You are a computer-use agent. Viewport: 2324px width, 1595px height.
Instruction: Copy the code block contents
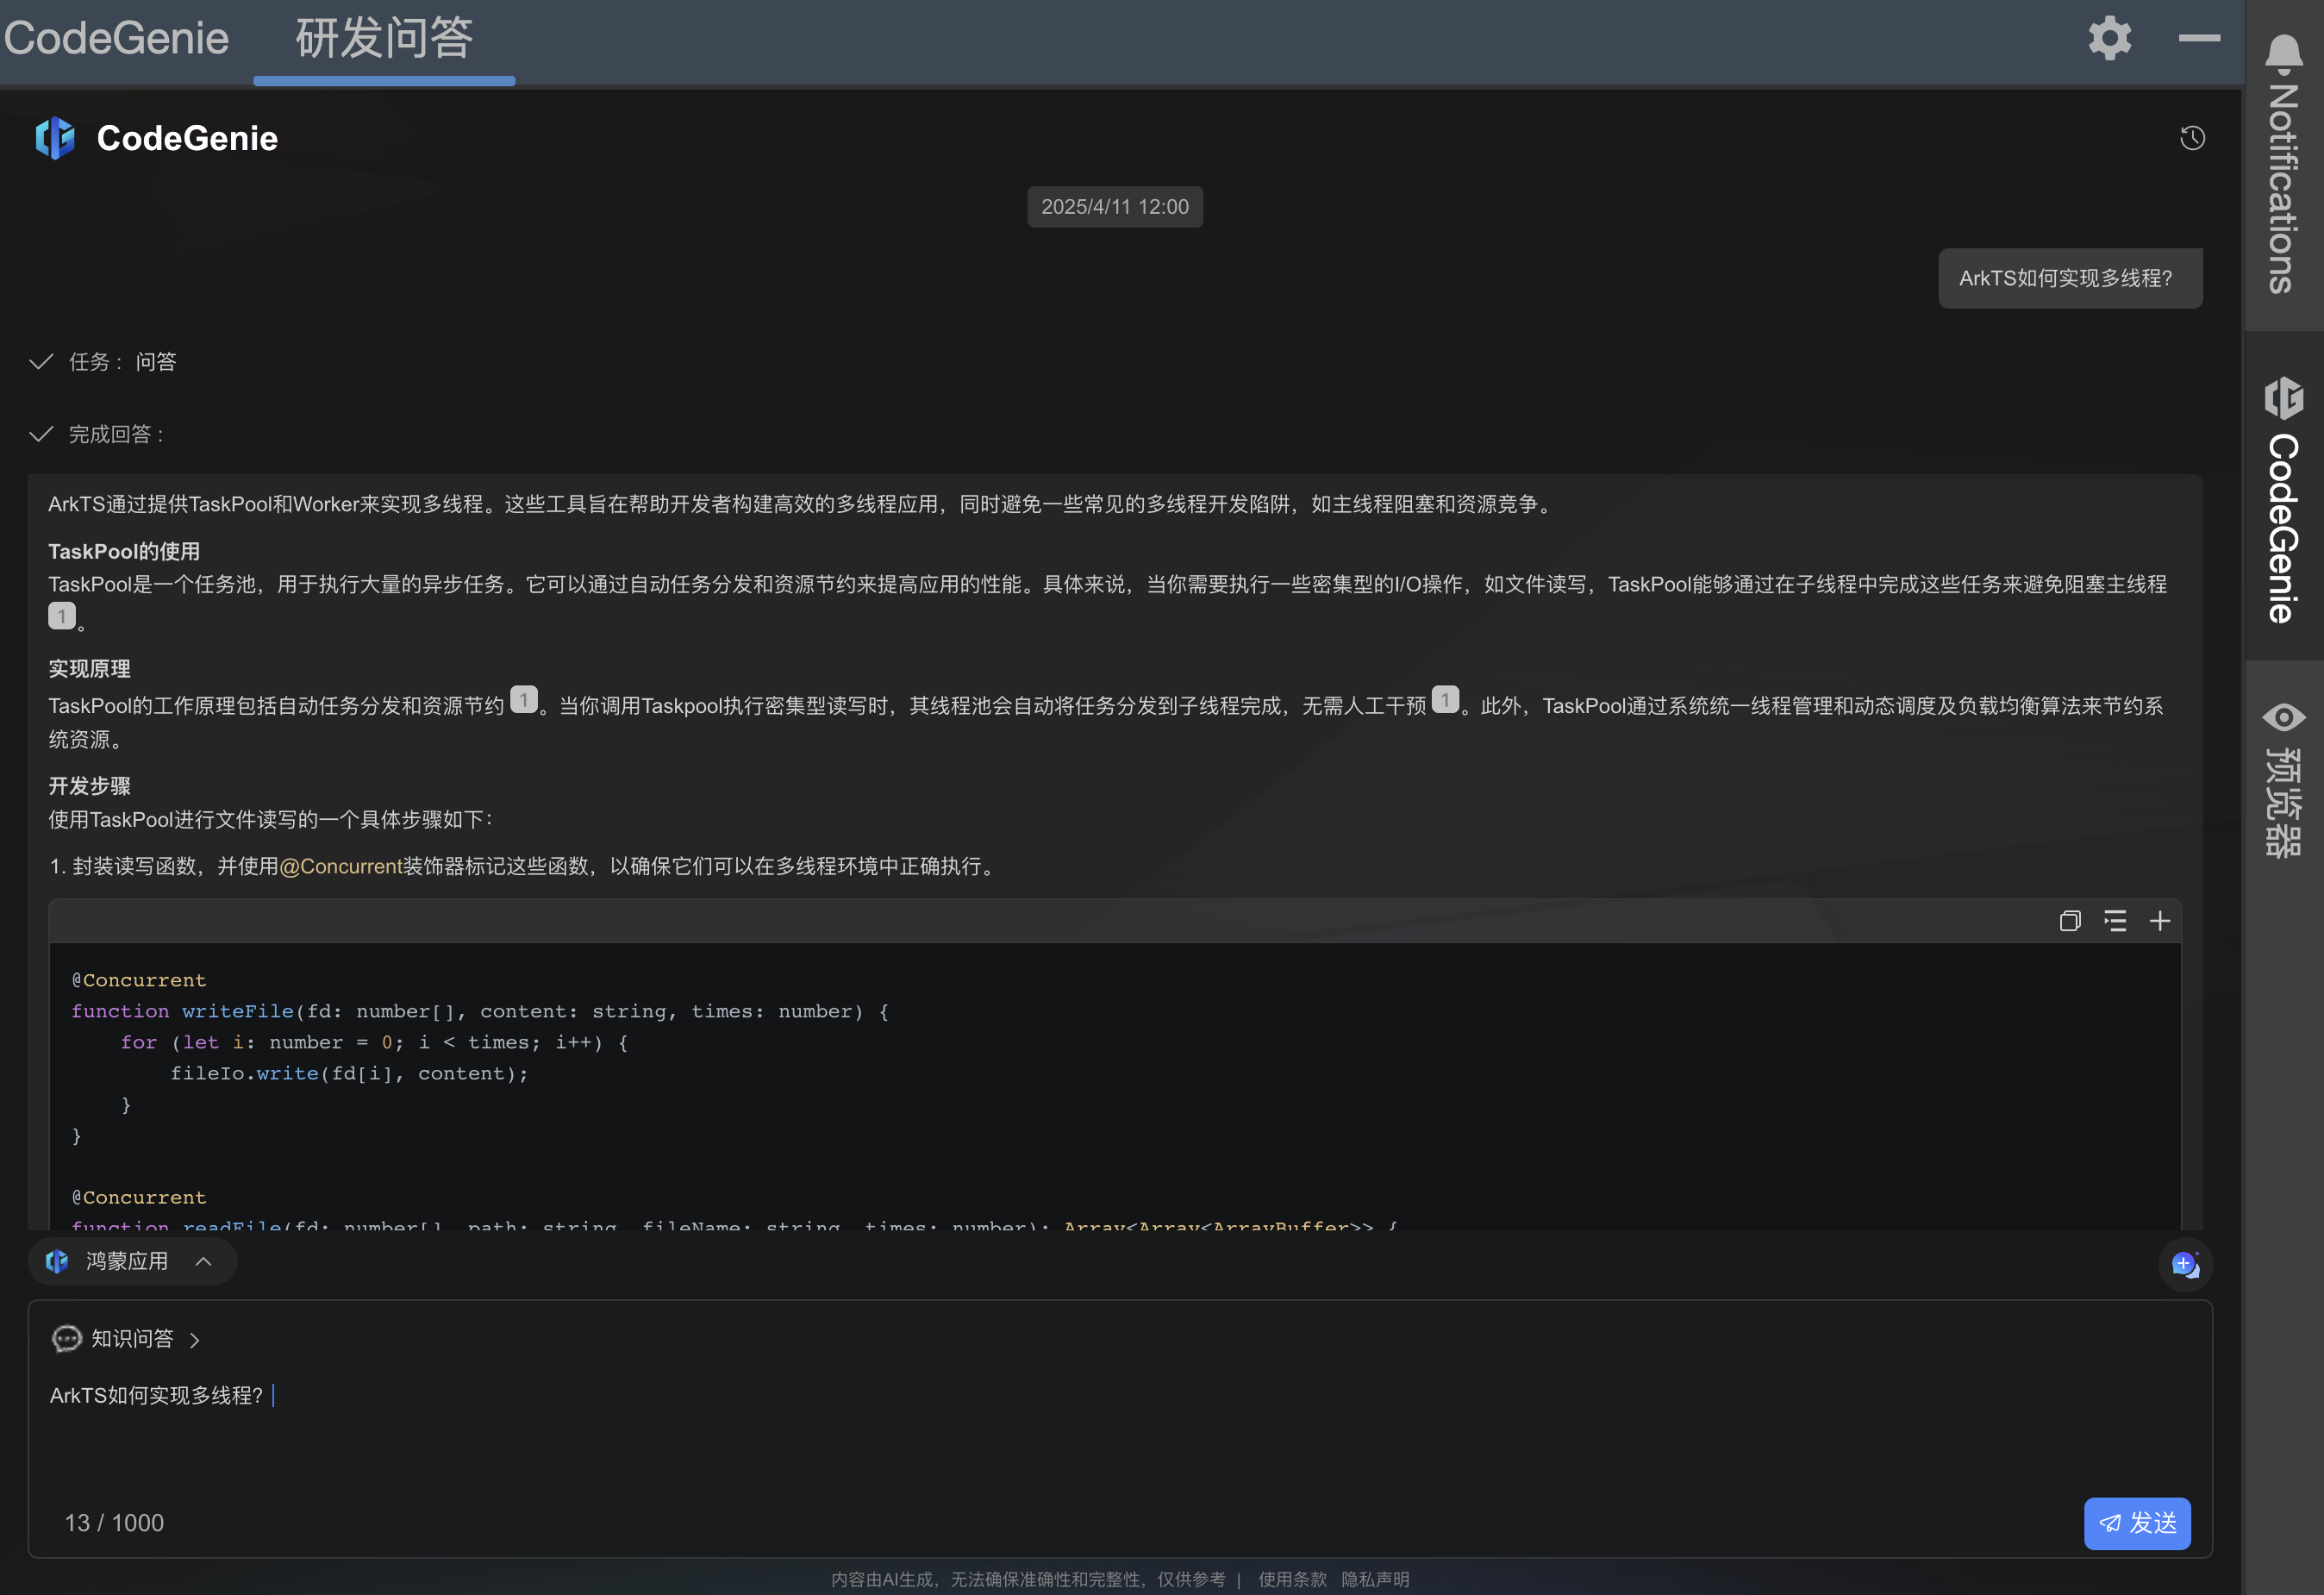(x=2070, y=921)
